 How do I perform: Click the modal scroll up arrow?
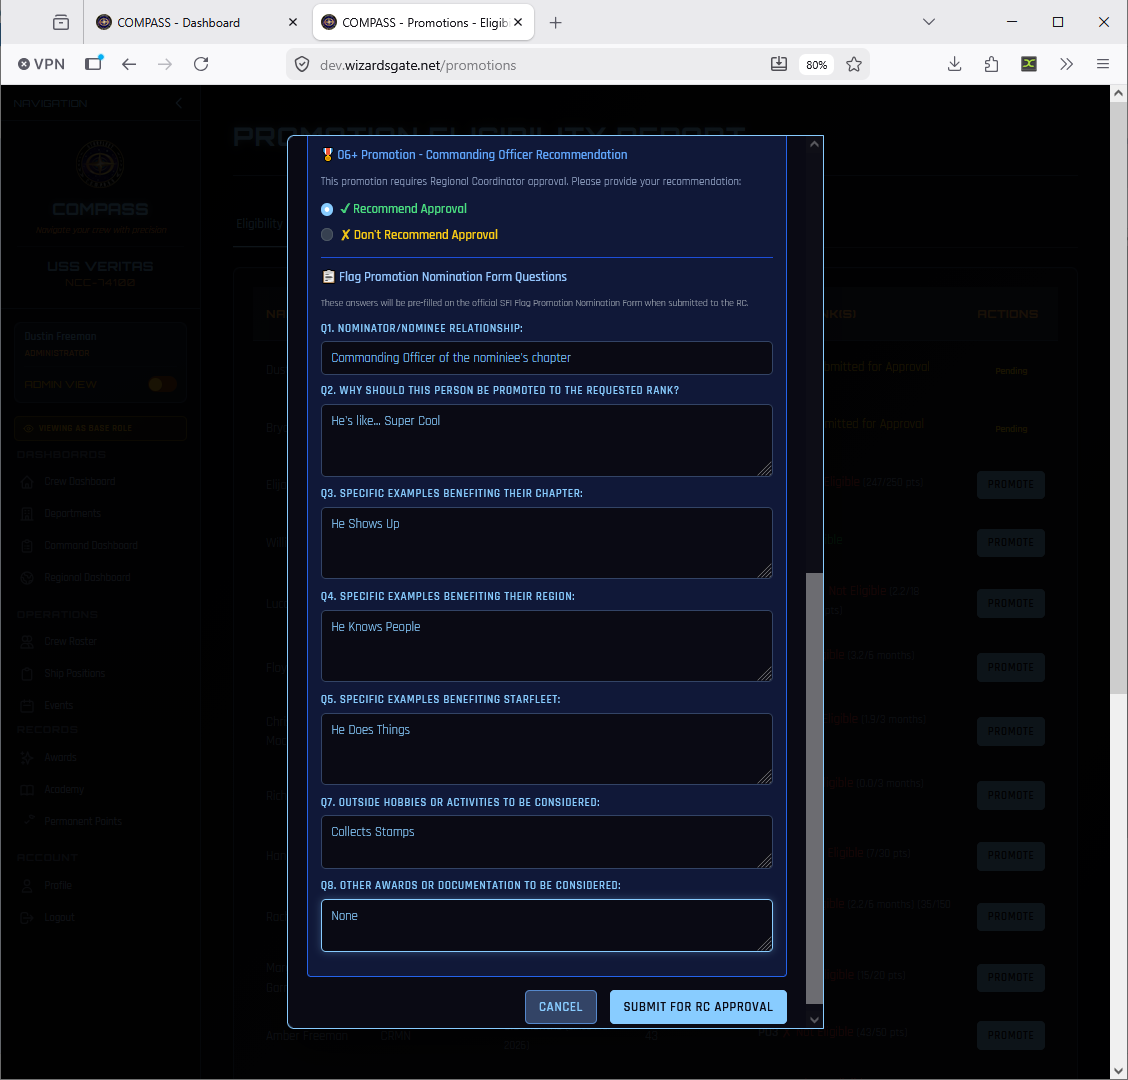(x=814, y=145)
